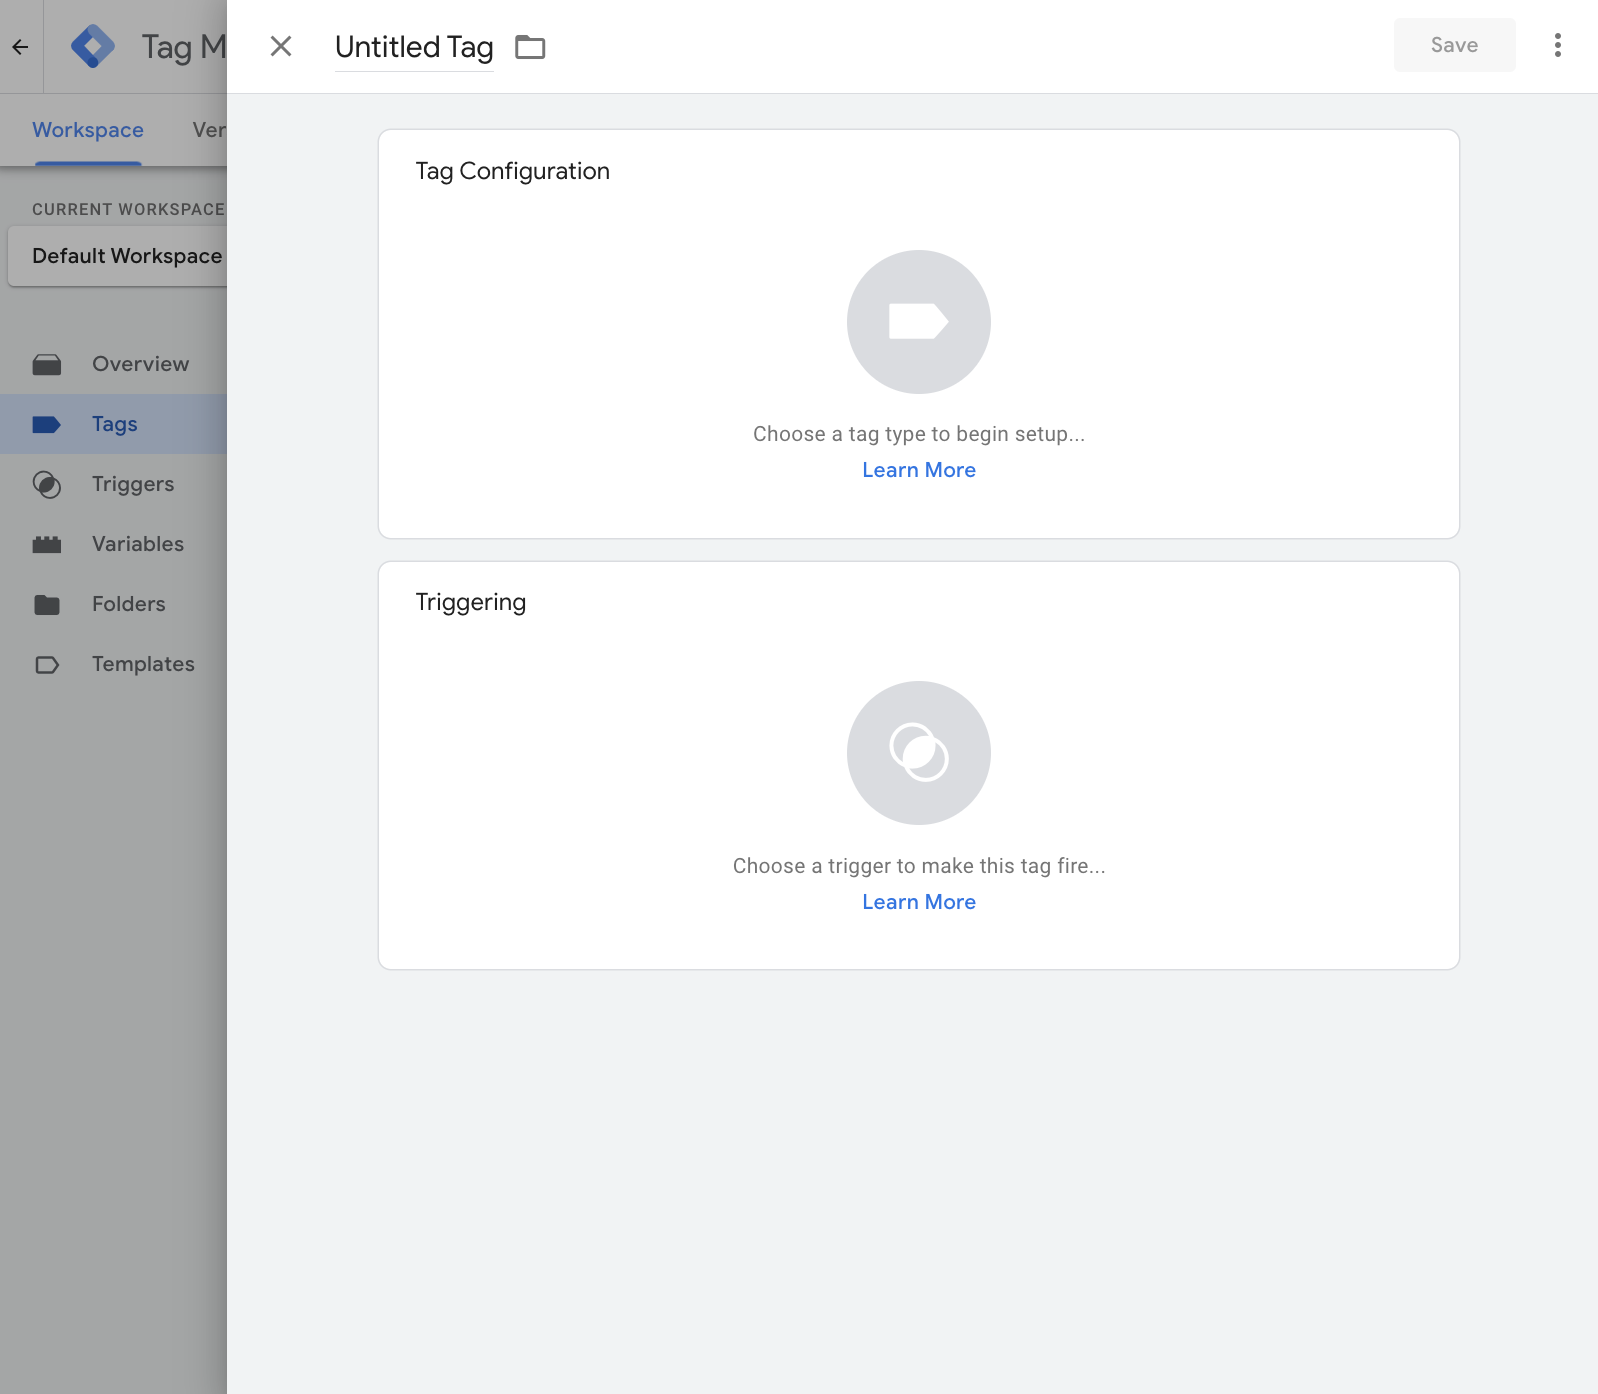
Task: Click the Tag Manager logo icon
Action: [x=93, y=46]
